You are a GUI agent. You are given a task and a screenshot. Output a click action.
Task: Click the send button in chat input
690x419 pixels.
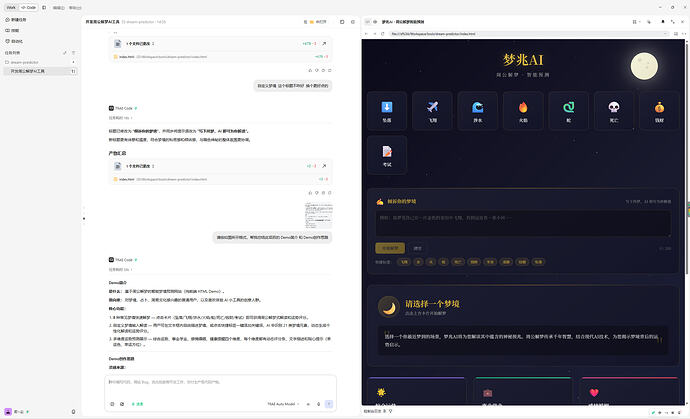point(329,404)
